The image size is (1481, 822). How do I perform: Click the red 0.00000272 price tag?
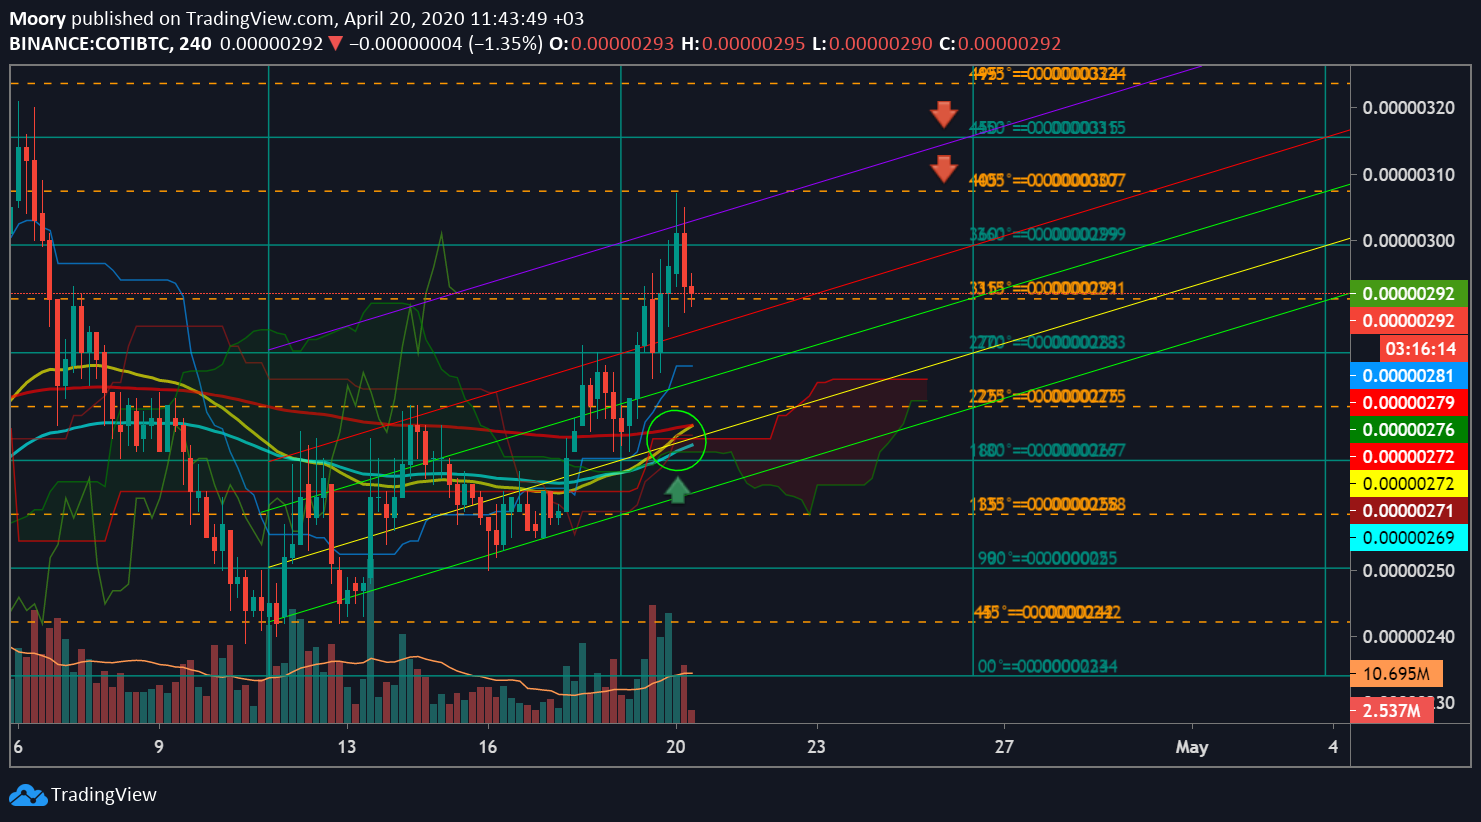pos(1409,457)
